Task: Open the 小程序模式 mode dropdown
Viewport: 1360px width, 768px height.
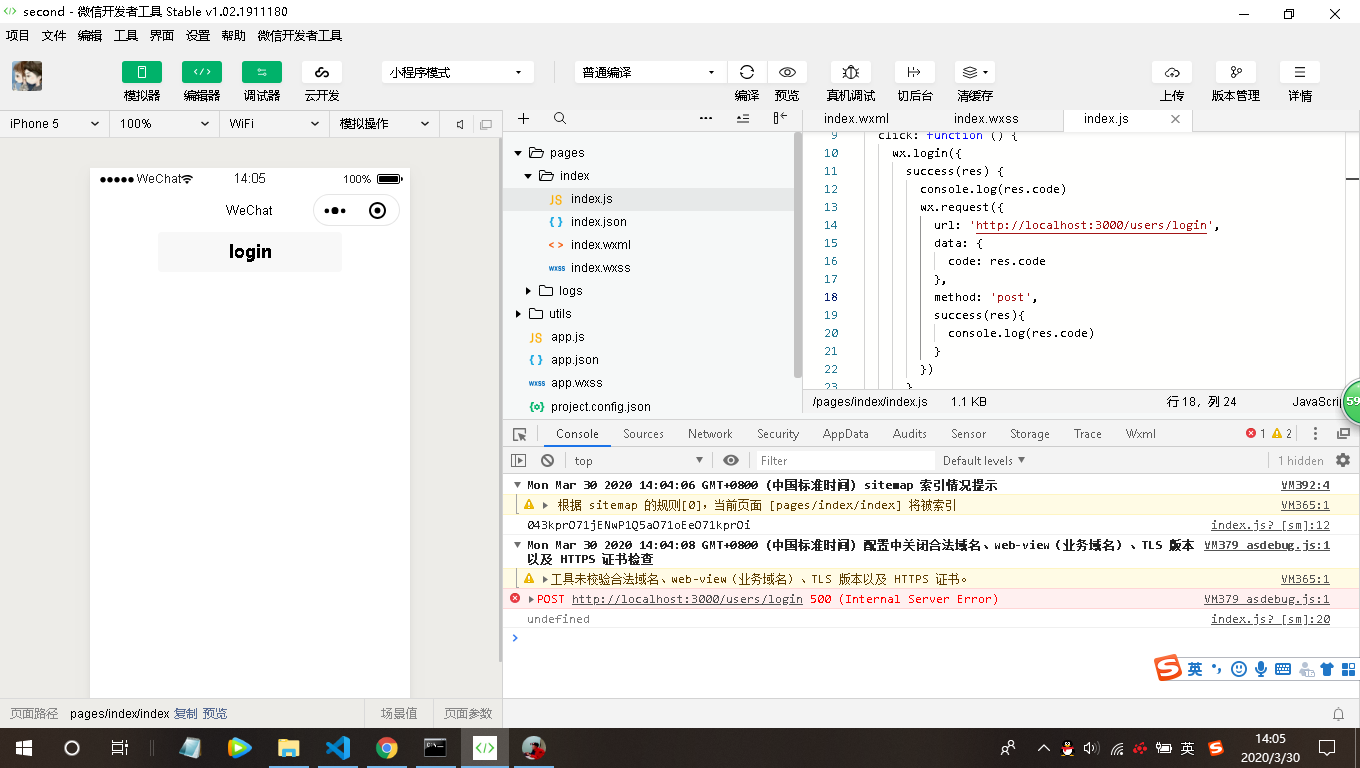Action: click(x=458, y=72)
